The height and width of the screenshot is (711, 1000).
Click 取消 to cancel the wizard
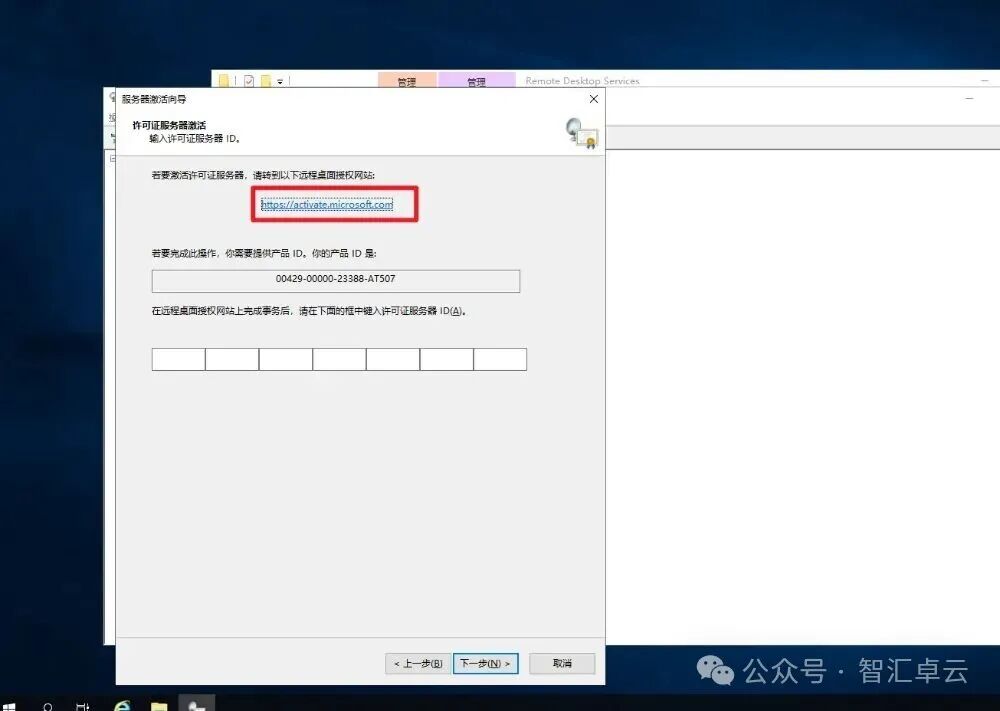[x=561, y=663]
